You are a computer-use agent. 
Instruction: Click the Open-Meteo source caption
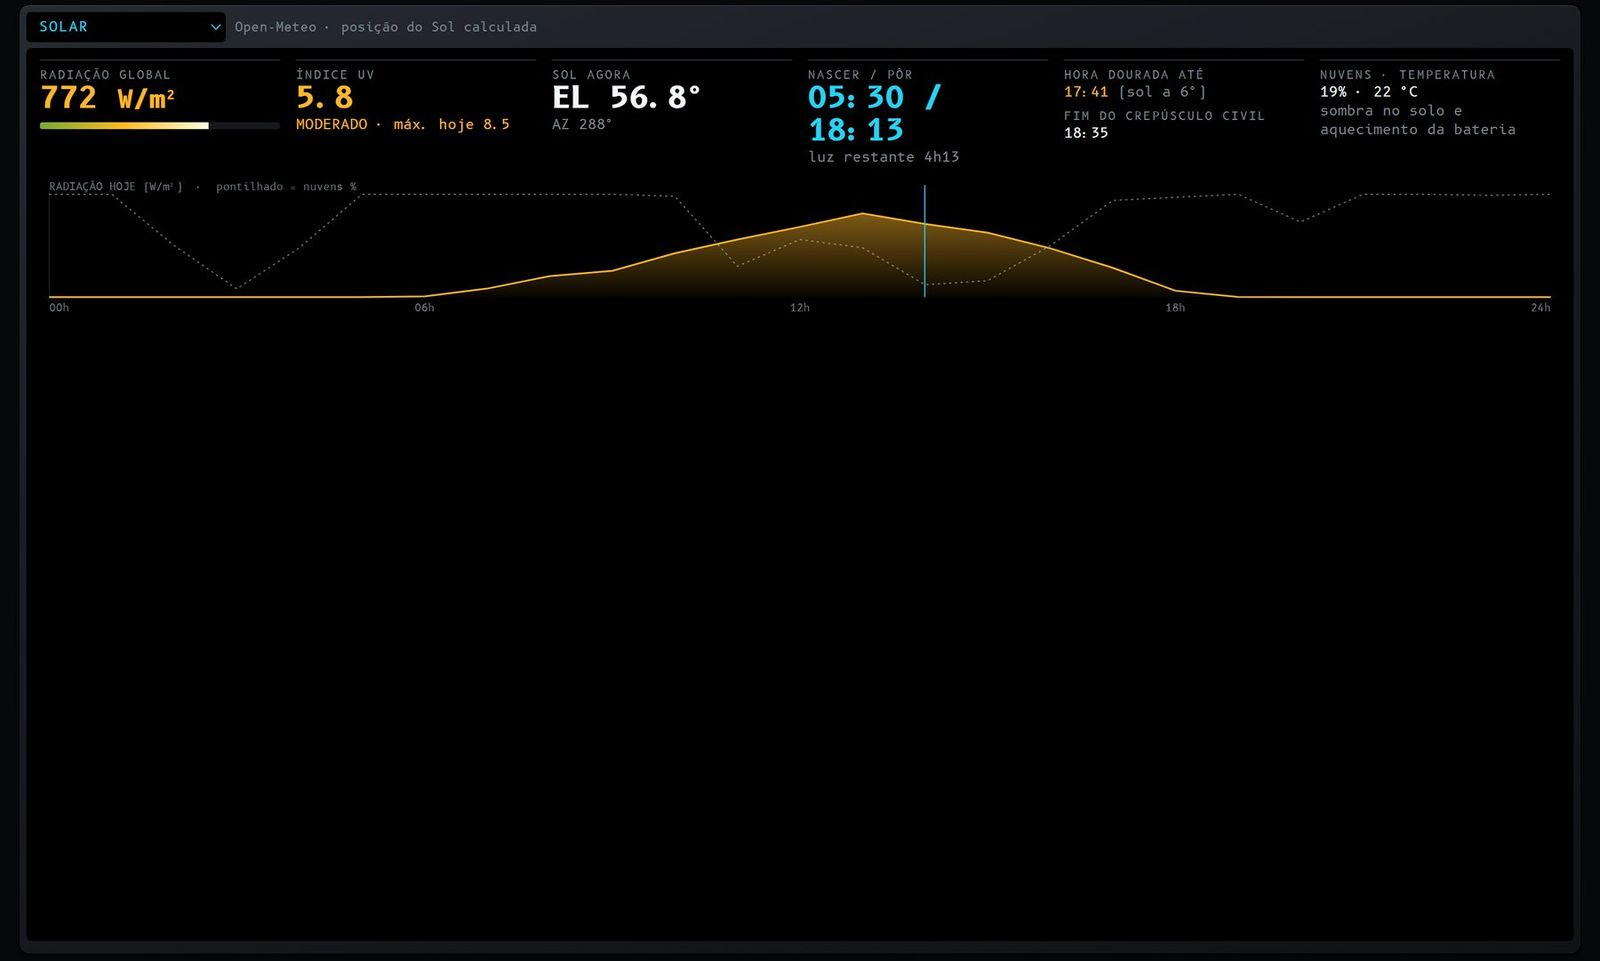click(386, 27)
